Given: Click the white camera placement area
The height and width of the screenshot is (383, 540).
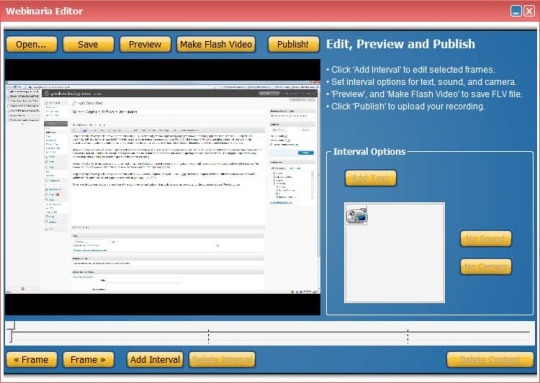Looking at the screenshot, I should (x=395, y=253).
